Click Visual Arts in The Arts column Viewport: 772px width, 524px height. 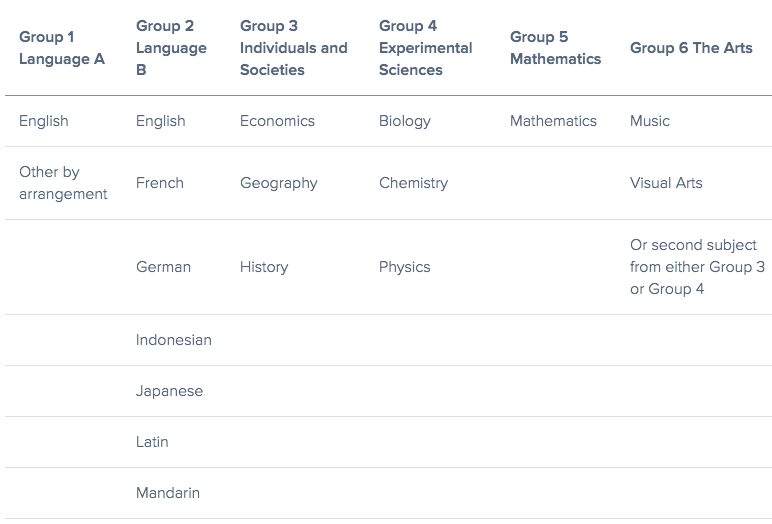click(x=666, y=183)
